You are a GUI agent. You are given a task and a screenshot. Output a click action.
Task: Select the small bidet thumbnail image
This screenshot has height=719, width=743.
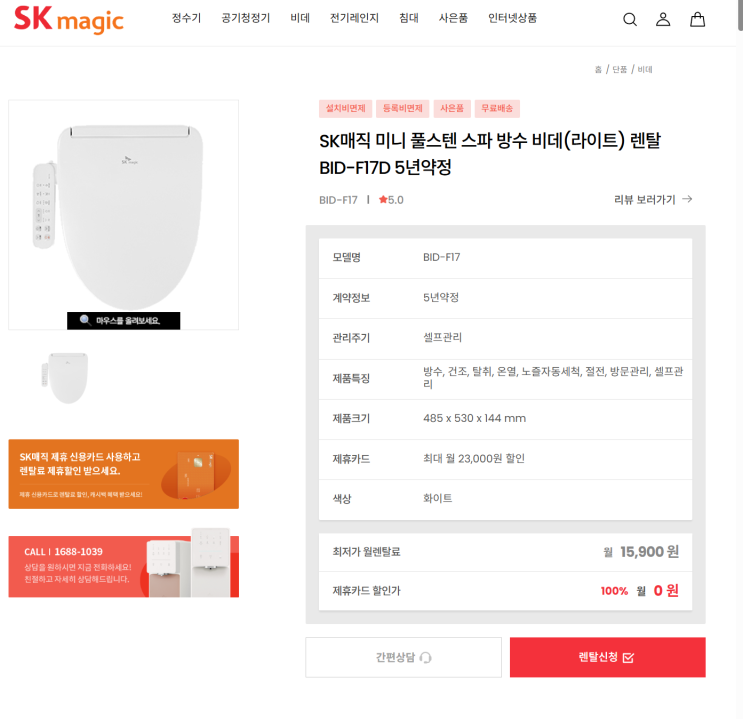65,378
